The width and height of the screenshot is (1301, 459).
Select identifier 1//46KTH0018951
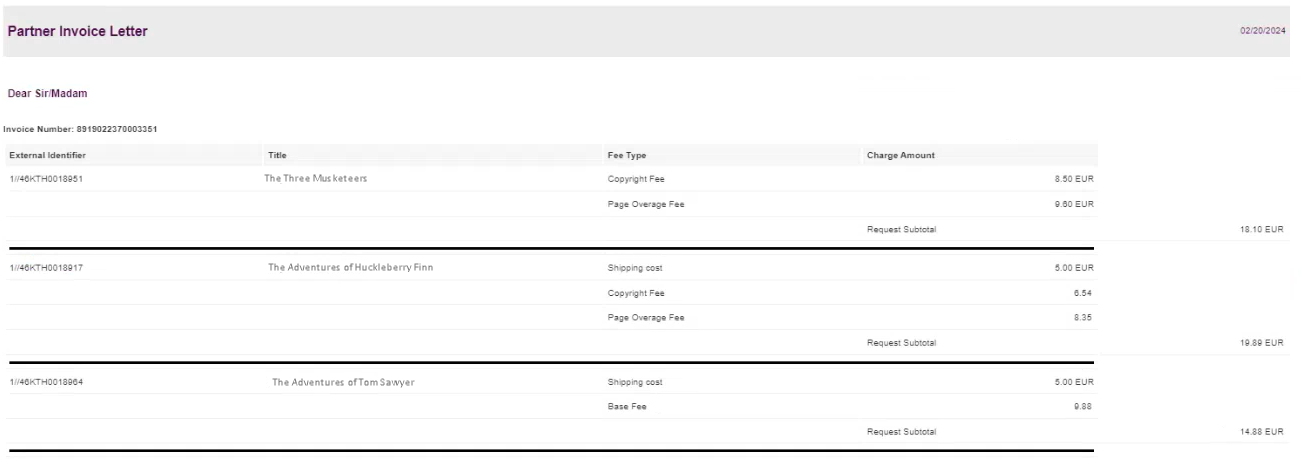tap(47, 179)
